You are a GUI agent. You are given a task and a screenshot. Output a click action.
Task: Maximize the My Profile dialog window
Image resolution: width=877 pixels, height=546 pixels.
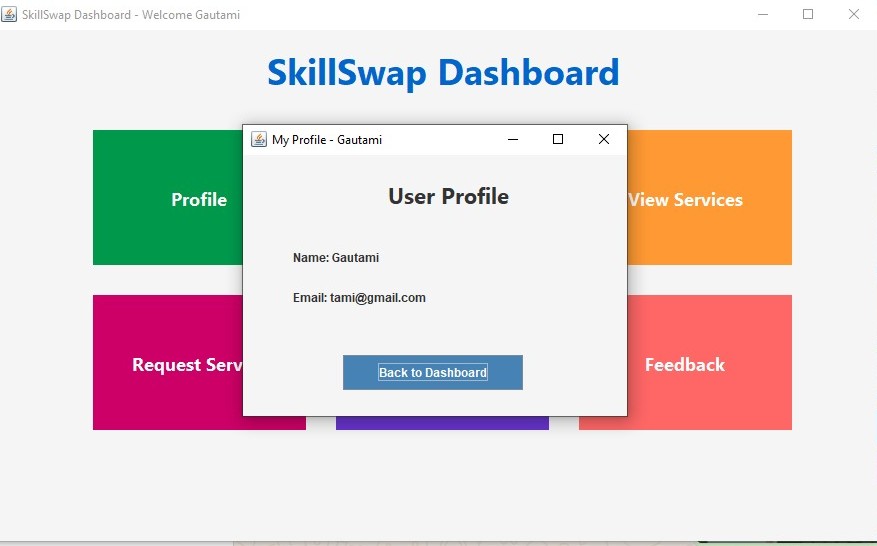(x=558, y=139)
